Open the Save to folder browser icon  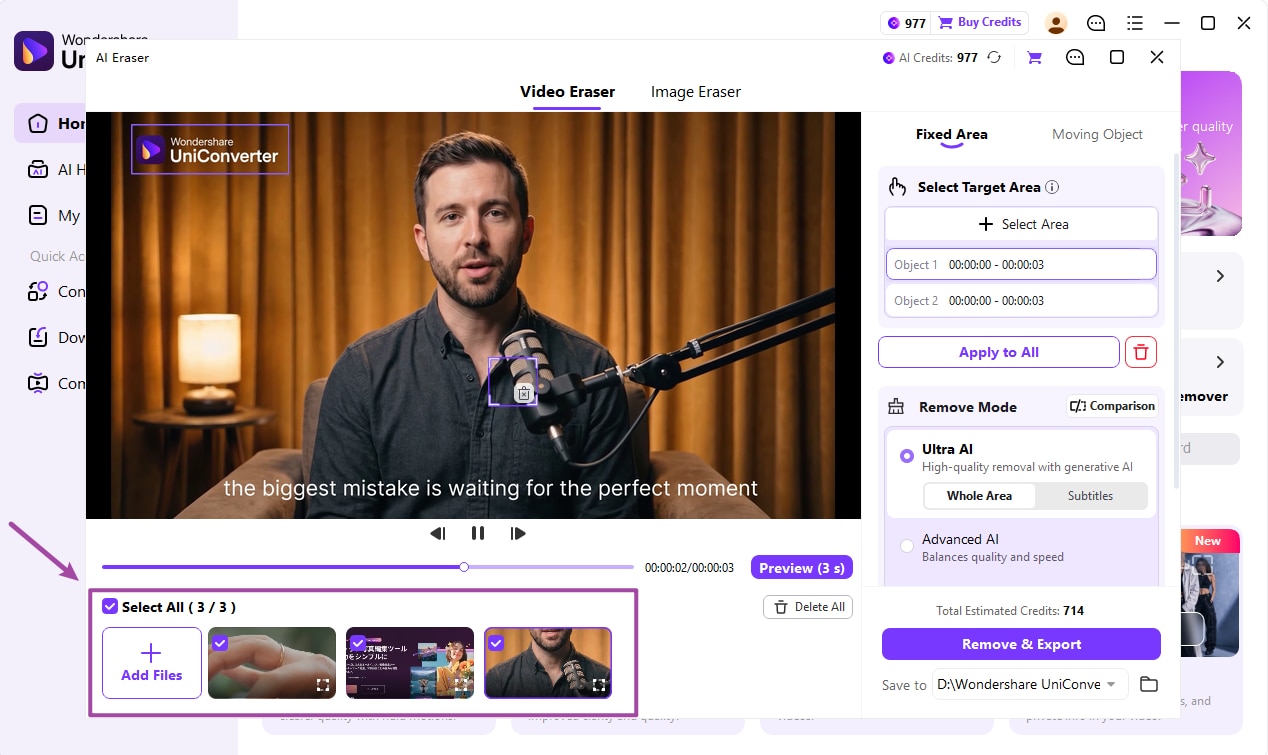tap(1148, 684)
